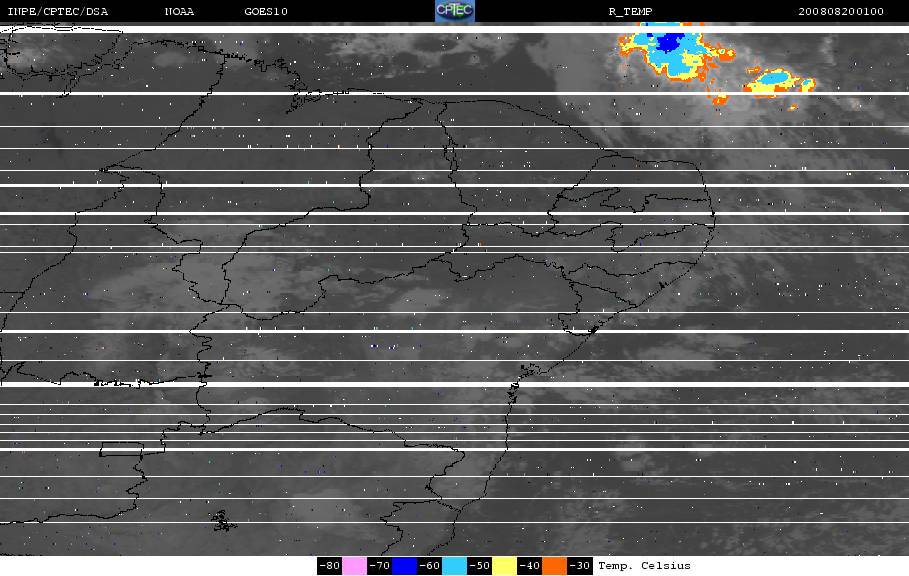Click the small rectangular district outline on map
Viewport: 909px width, 576px height.
[x=121, y=450]
